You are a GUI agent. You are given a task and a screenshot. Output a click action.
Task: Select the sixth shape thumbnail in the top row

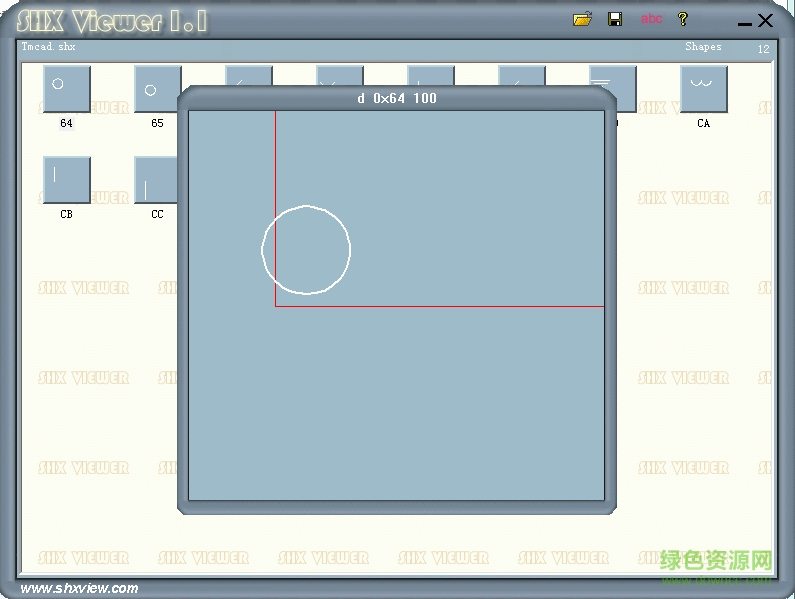[522, 76]
